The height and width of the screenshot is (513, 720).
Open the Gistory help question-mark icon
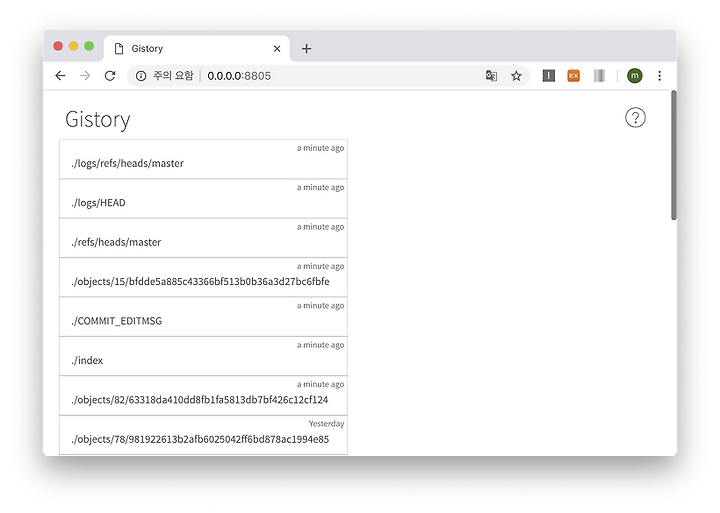(x=635, y=118)
